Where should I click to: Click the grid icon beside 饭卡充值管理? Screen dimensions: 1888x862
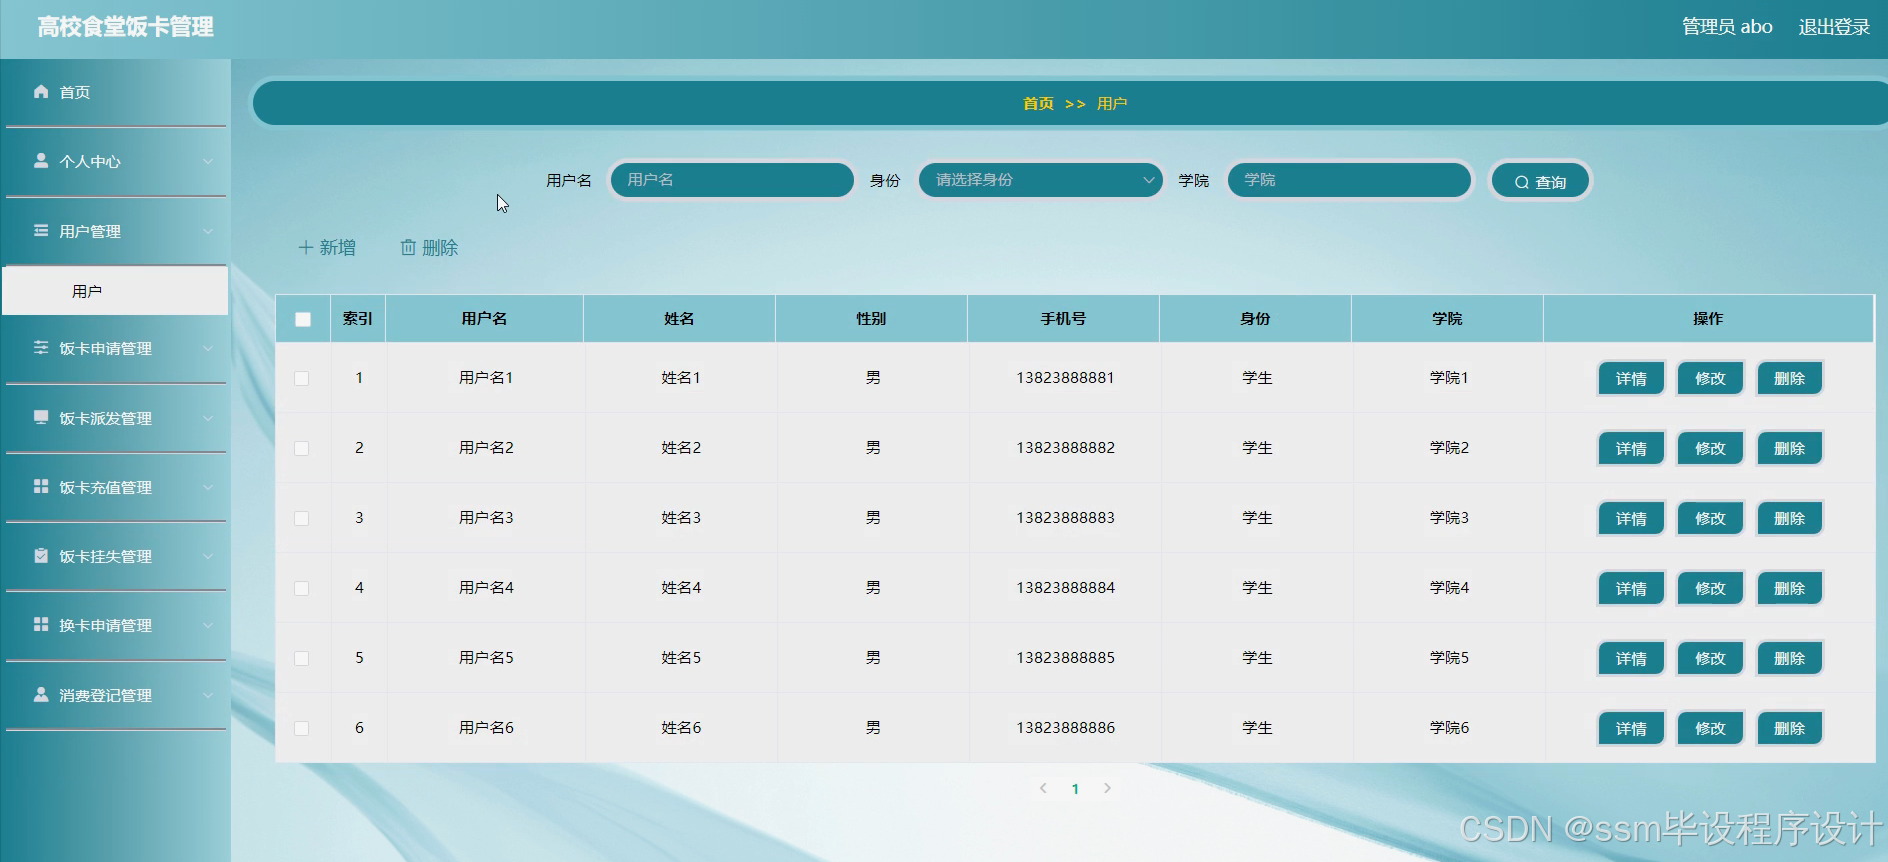(41, 487)
